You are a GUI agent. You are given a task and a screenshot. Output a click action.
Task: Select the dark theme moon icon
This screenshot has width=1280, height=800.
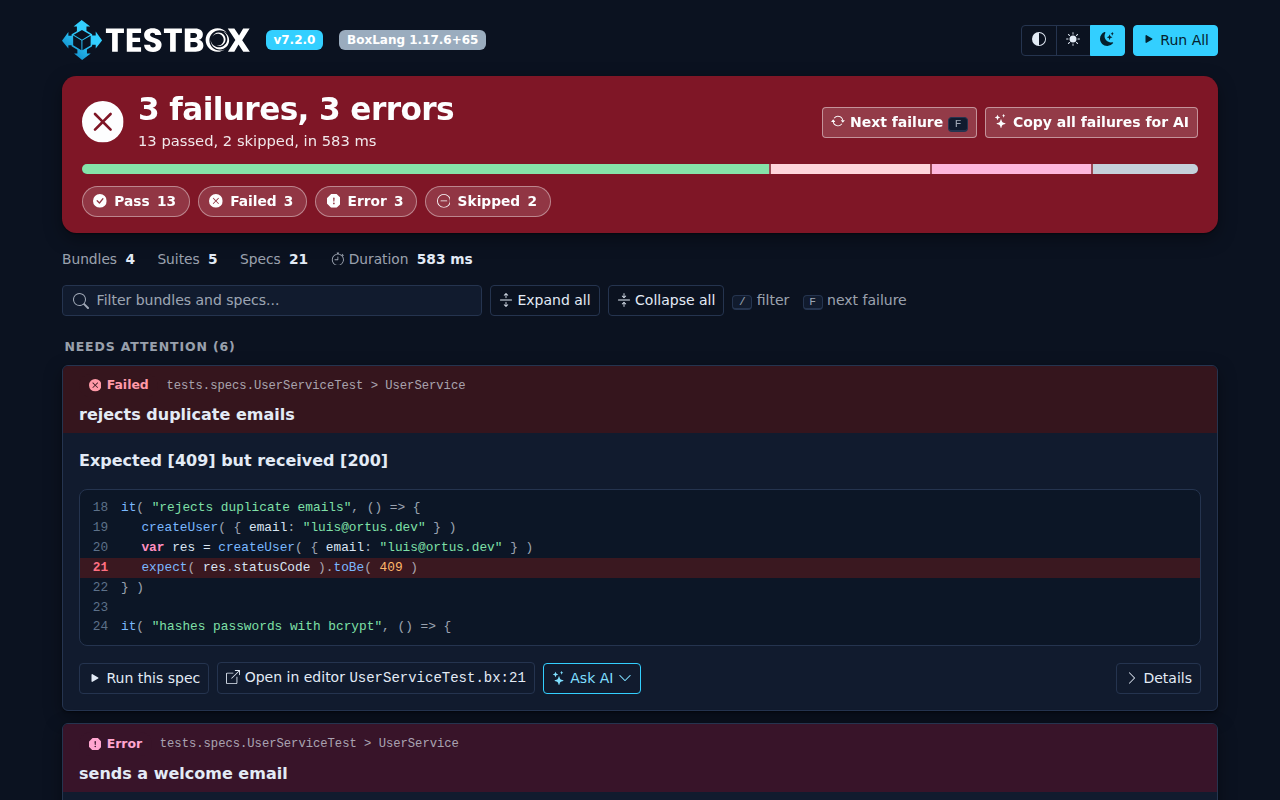[x=1107, y=40]
